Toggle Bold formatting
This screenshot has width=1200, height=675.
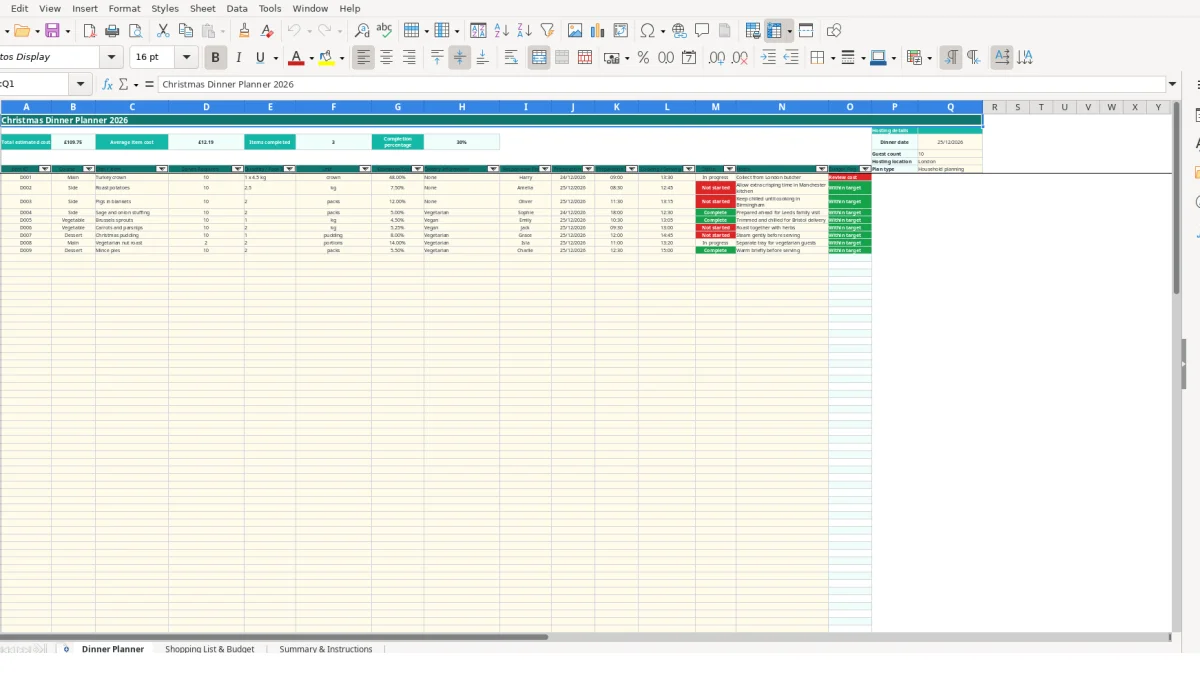pos(214,58)
